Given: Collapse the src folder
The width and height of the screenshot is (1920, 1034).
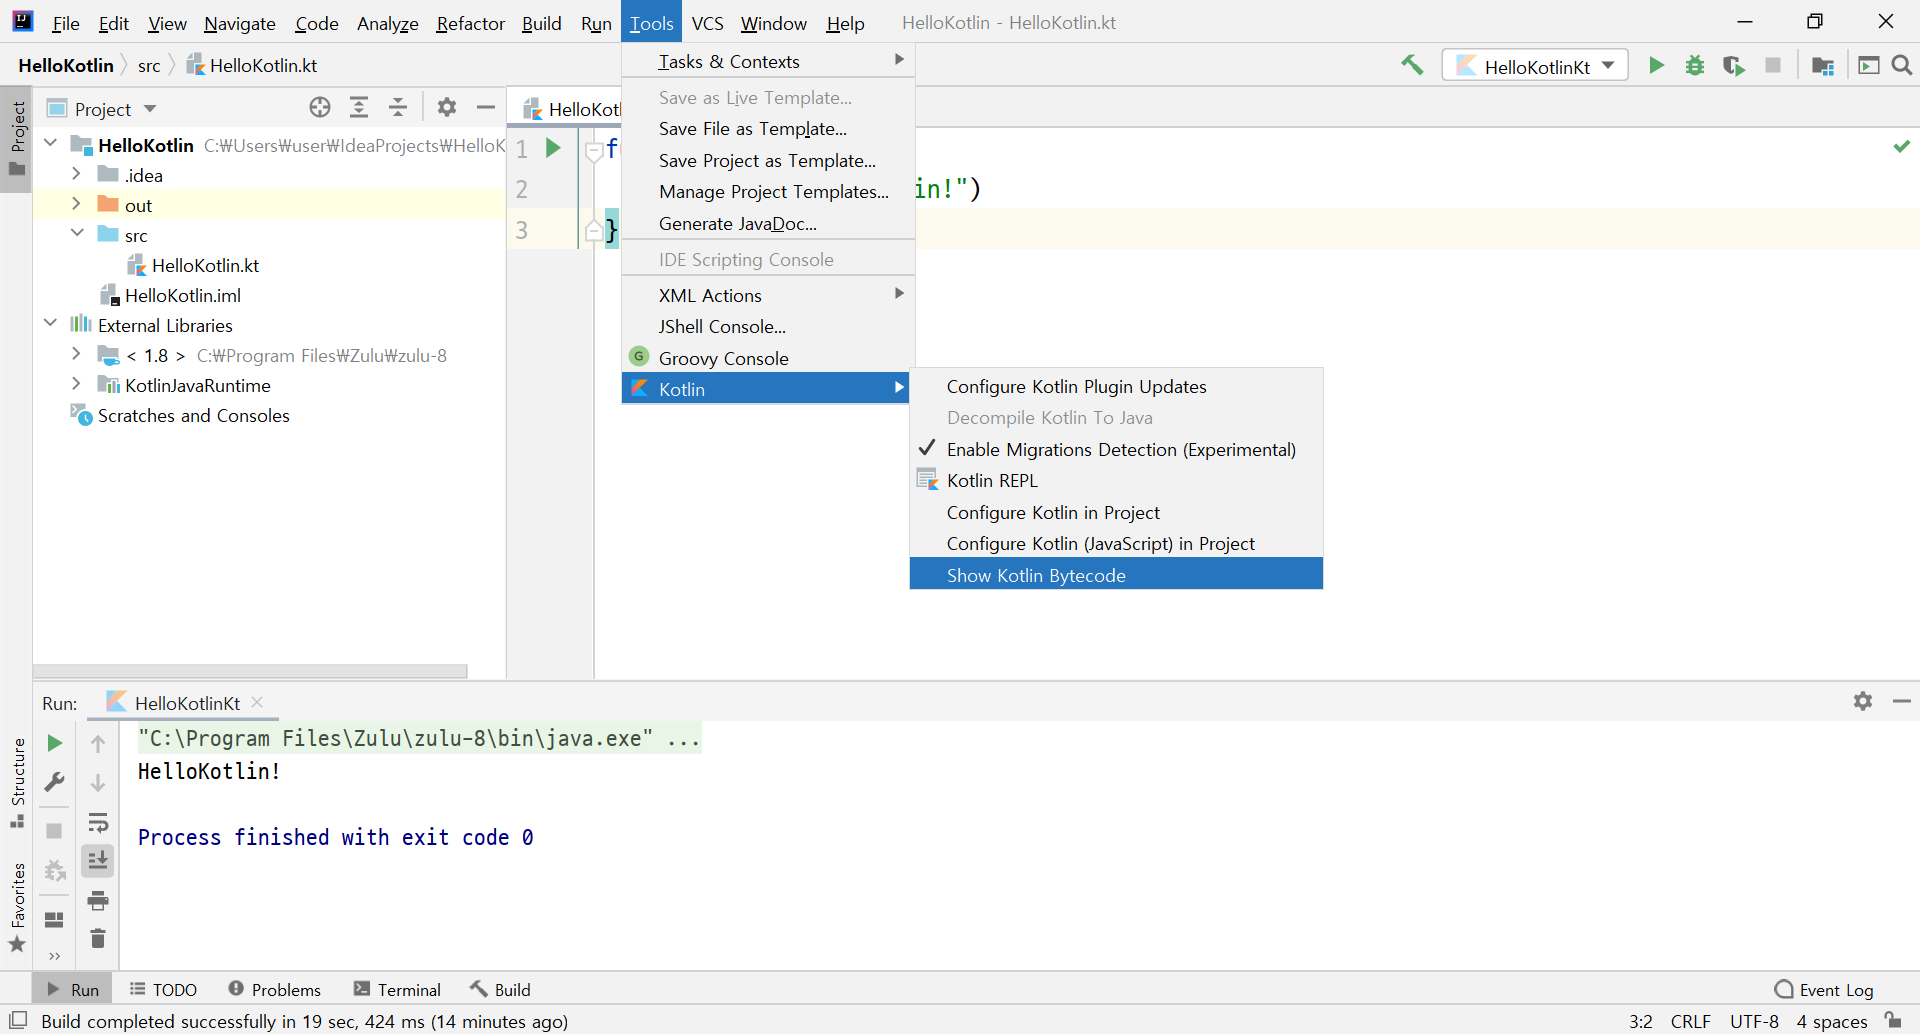Looking at the screenshot, I should pyautogui.click(x=77, y=234).
